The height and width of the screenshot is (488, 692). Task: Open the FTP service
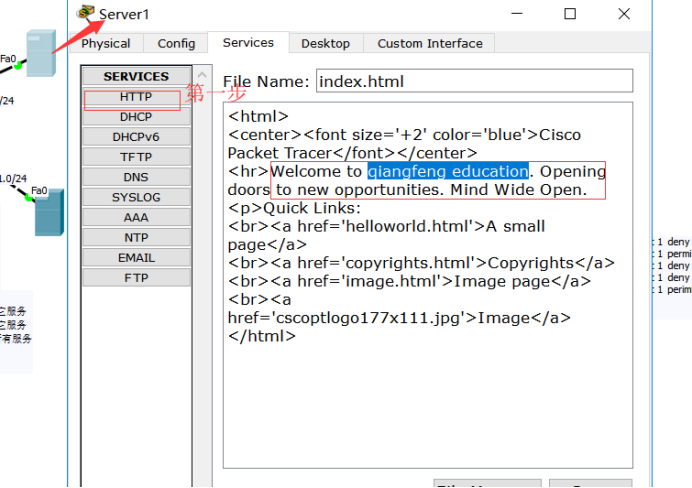pos(136,278)
